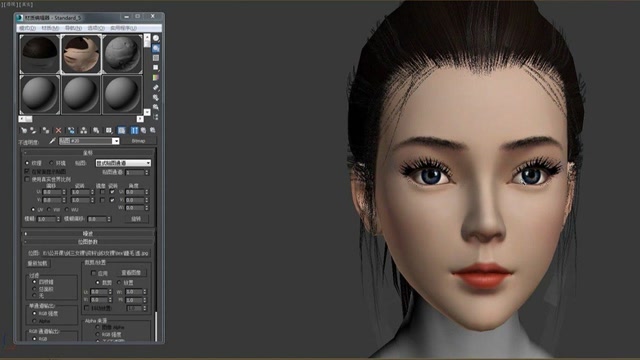Toggle the U tile checkbox

[x=112, y=192]
